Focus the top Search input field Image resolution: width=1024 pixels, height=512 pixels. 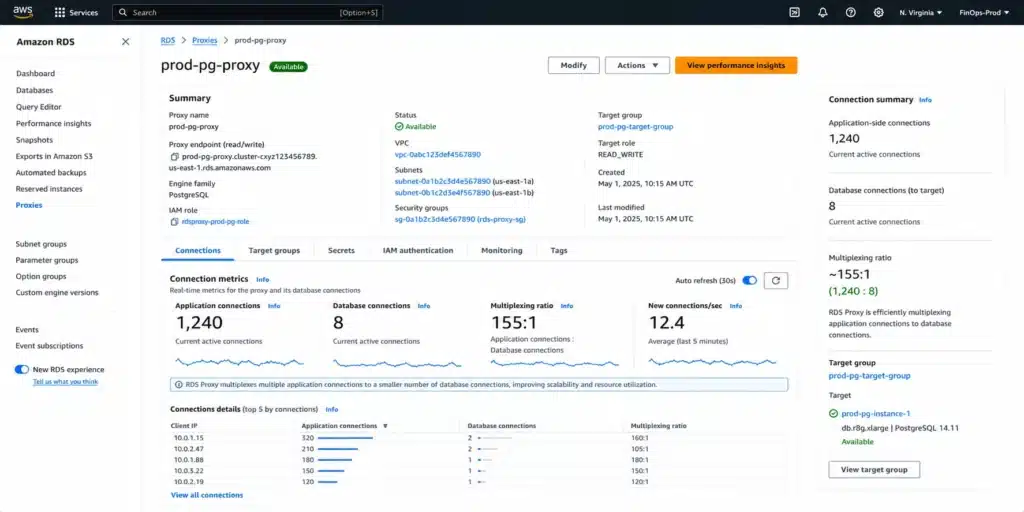(x=248, y=12)
